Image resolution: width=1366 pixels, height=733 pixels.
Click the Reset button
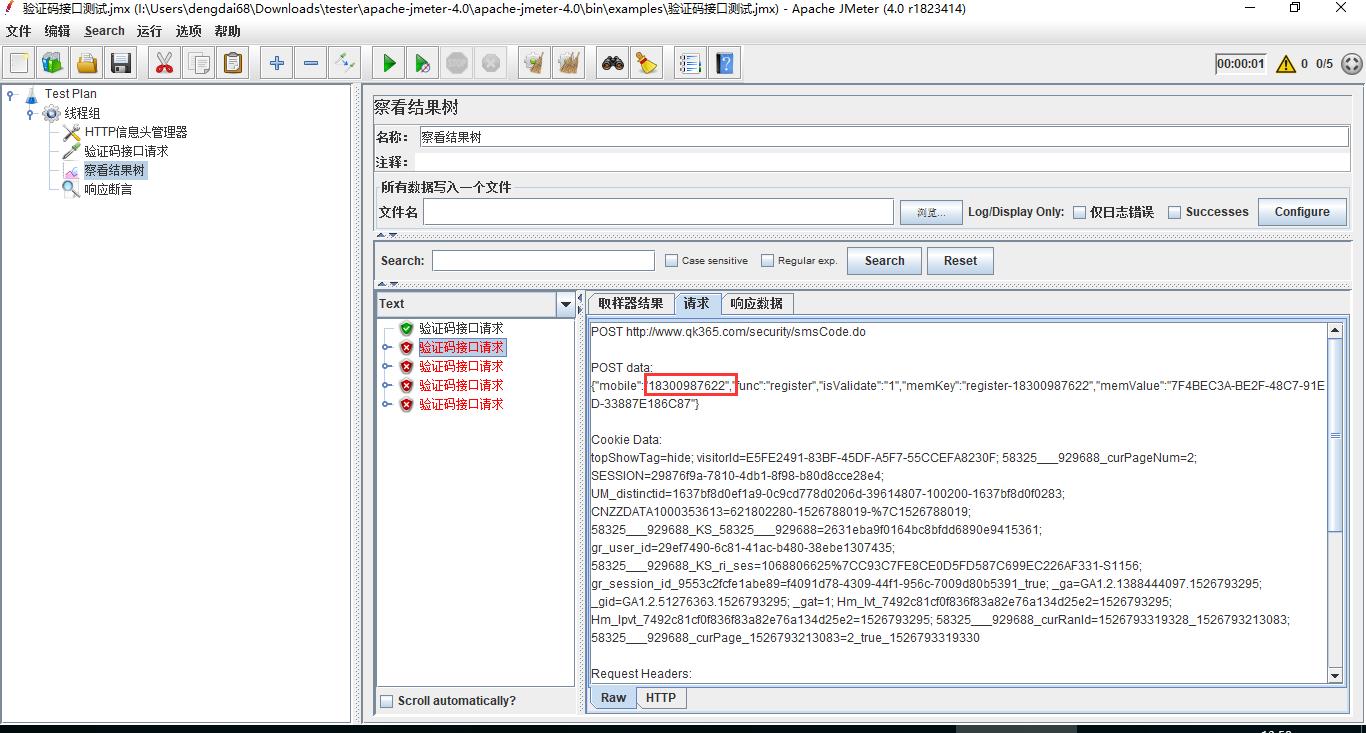960,261
